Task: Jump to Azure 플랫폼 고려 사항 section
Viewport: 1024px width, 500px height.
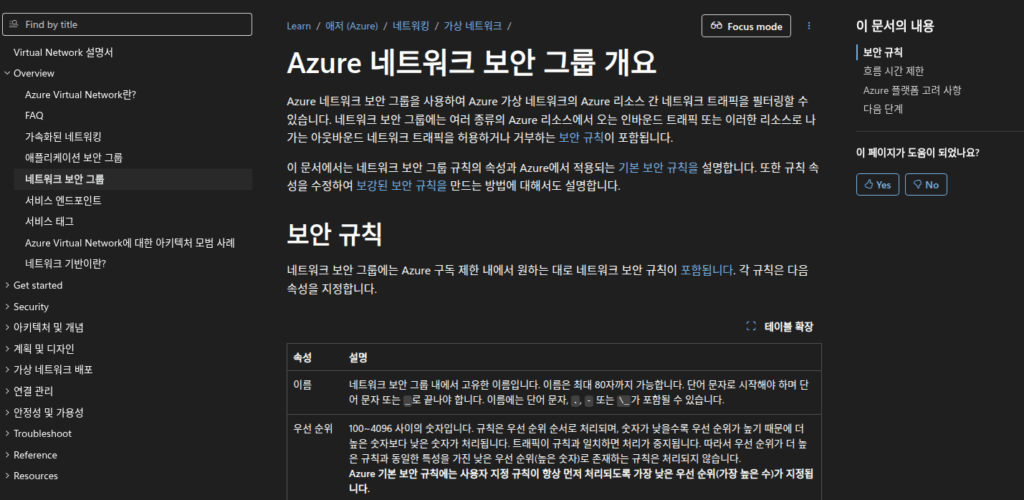Action: click(912, 90)
